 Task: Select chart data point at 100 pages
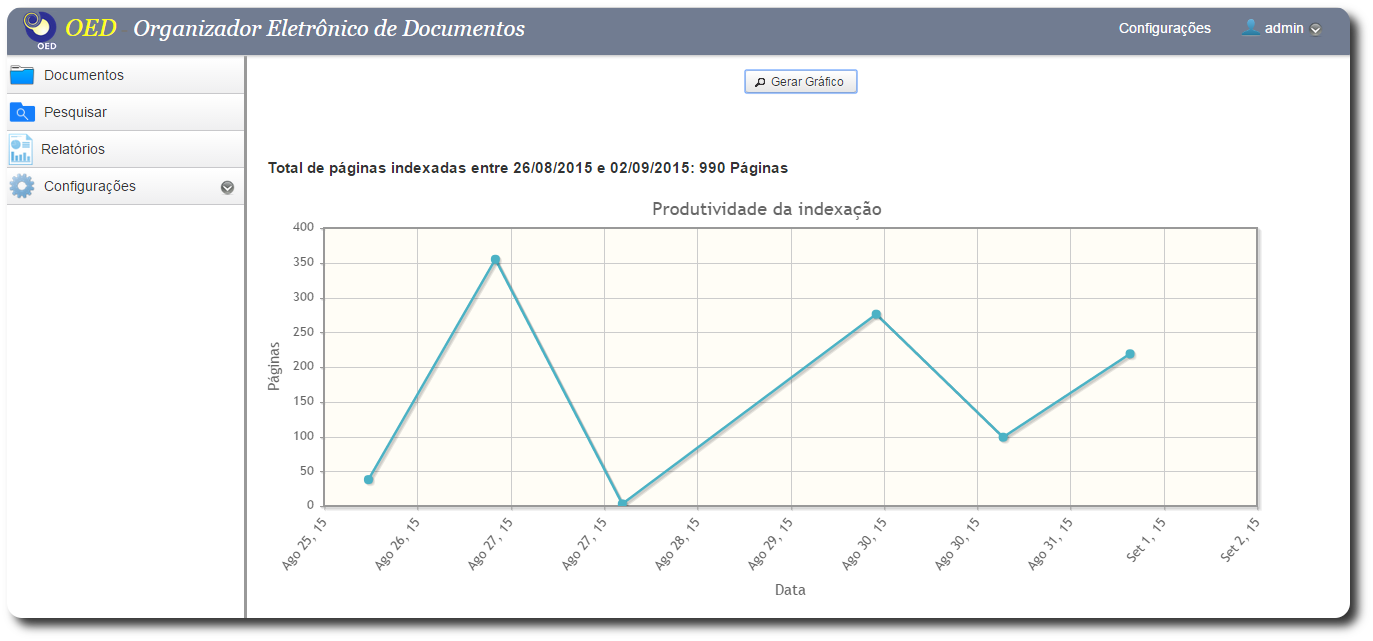[x=1003, y=437]
